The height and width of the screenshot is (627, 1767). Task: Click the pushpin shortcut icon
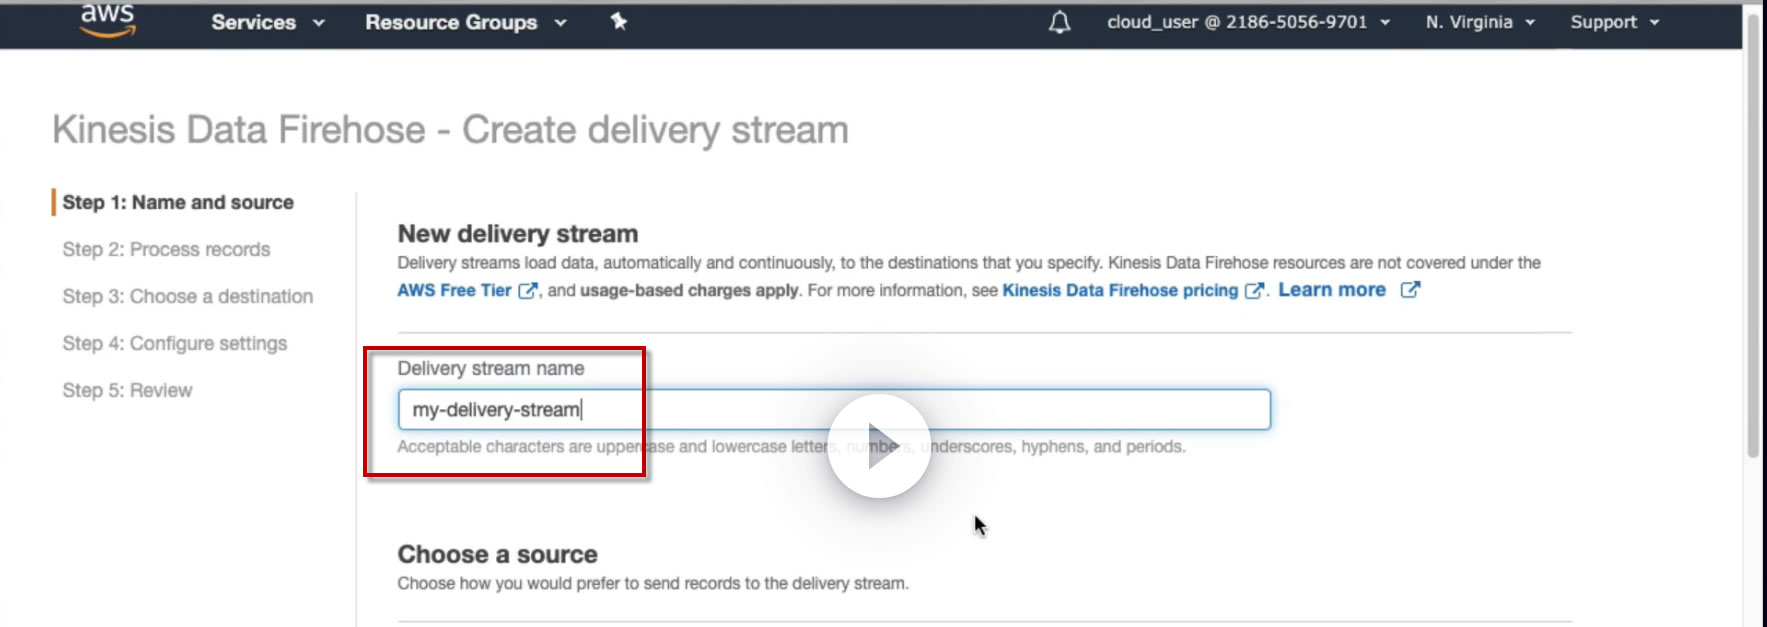[x=619, y=21]
